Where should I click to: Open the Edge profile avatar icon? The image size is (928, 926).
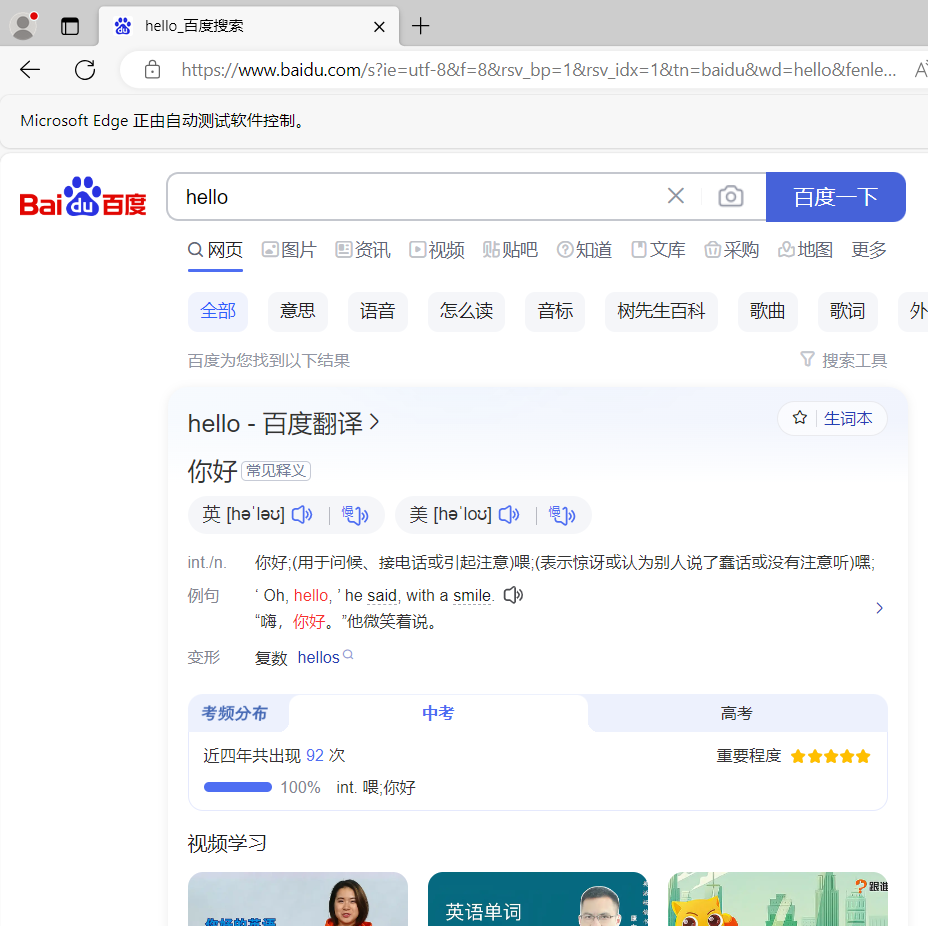(24, 26)
